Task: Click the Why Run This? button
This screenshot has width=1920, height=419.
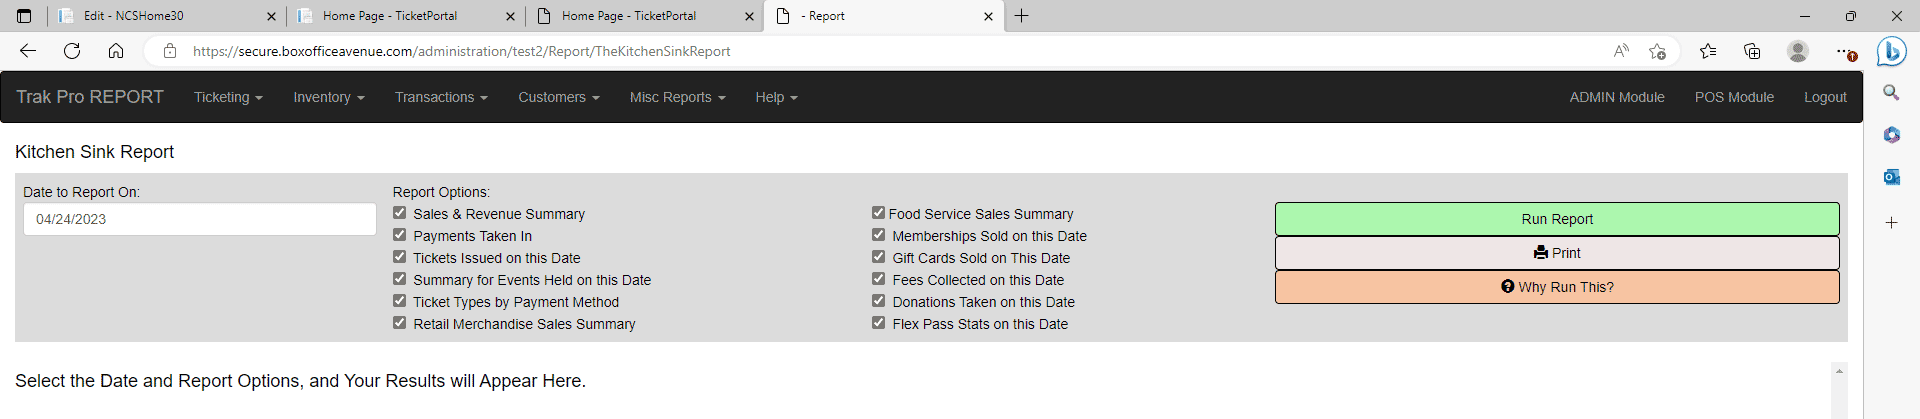Action: (1557, 287)
